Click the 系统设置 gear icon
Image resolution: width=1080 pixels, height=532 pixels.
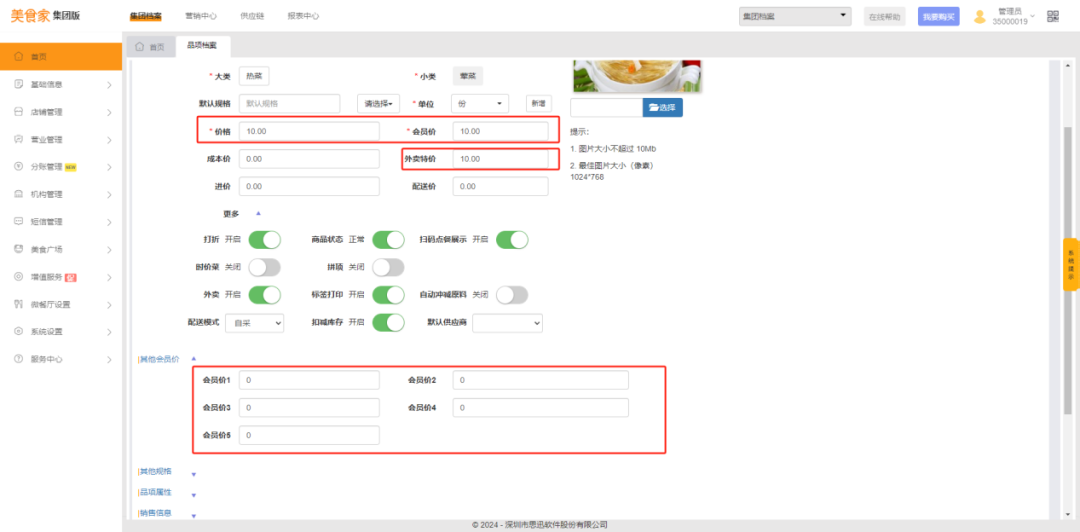point(19,331)
